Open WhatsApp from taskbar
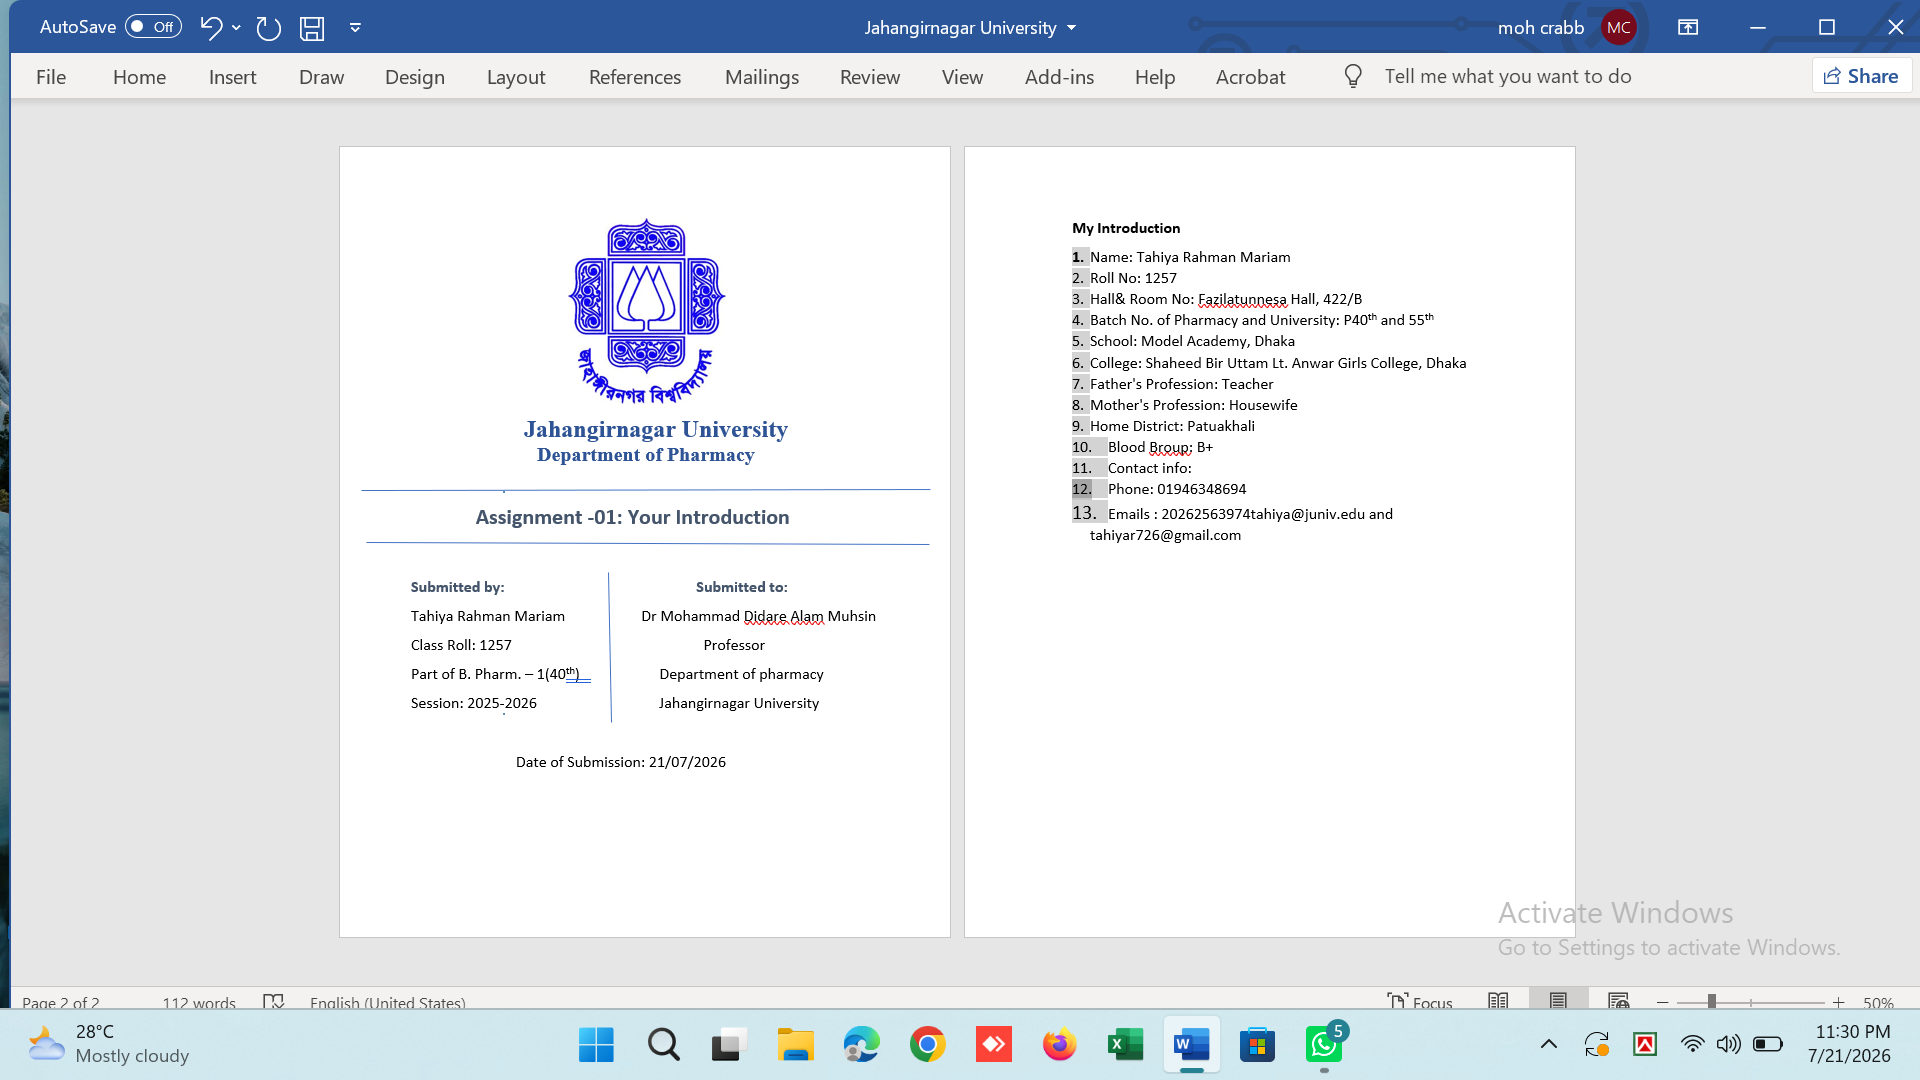 click(x=1324, y=1045)
